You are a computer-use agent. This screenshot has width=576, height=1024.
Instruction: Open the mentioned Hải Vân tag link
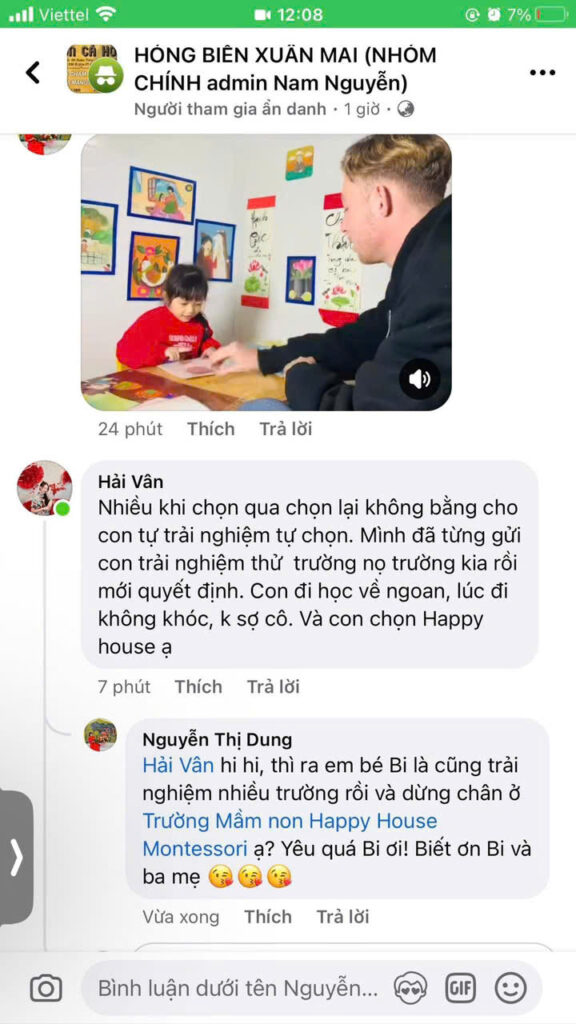pos(178,765)
